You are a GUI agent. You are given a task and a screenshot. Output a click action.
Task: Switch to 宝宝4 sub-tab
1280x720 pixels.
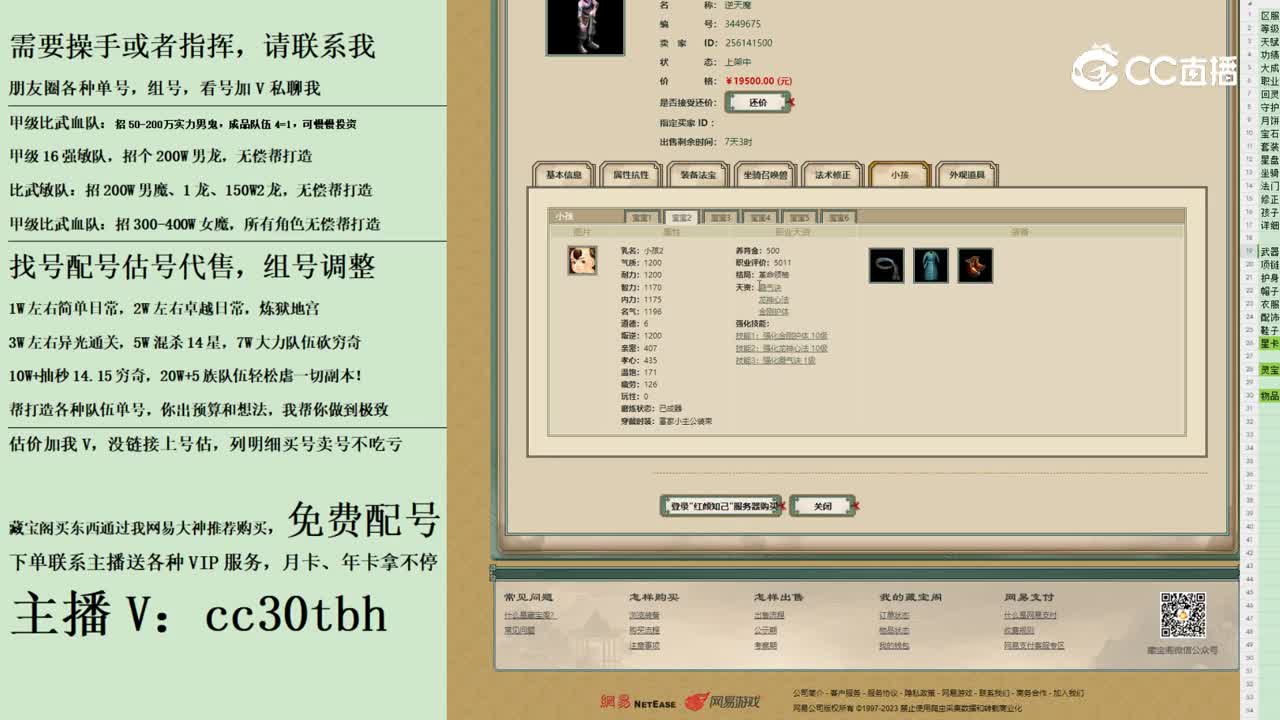[x=759, y=217]
